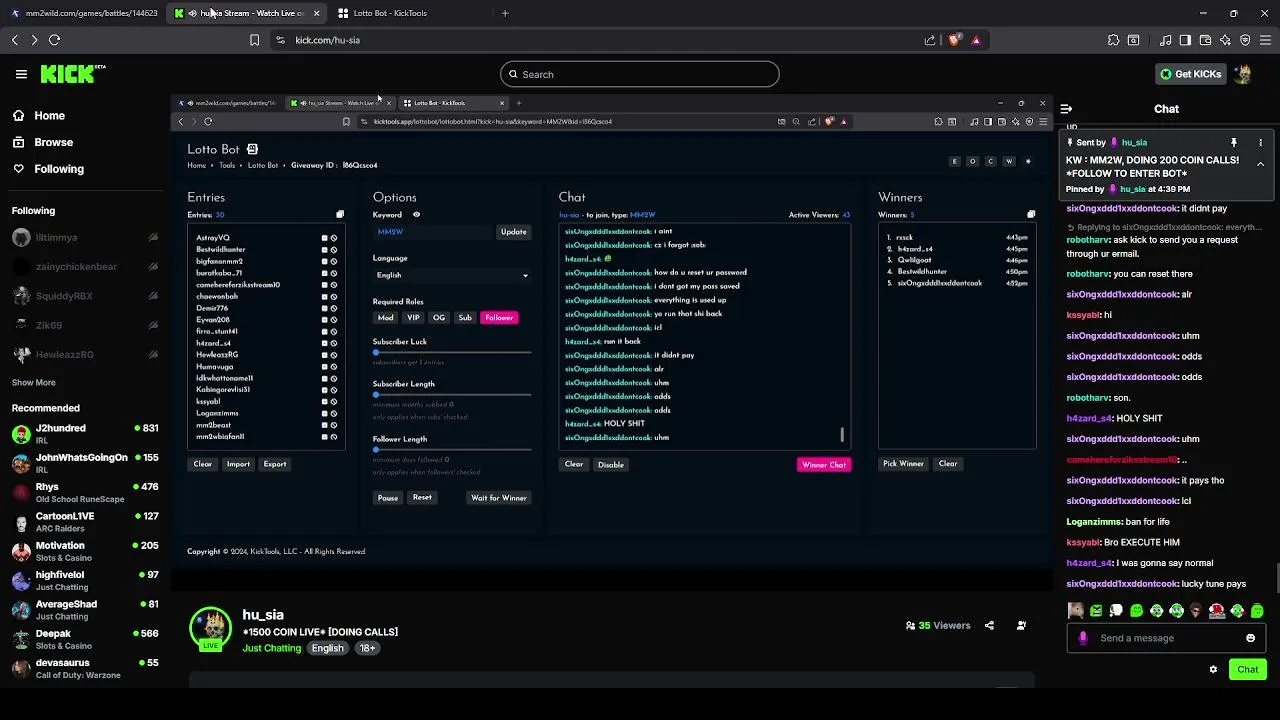Collapse the Kick chat panel arrow icon
The image size is (1280, 720).
point(1066,109)
